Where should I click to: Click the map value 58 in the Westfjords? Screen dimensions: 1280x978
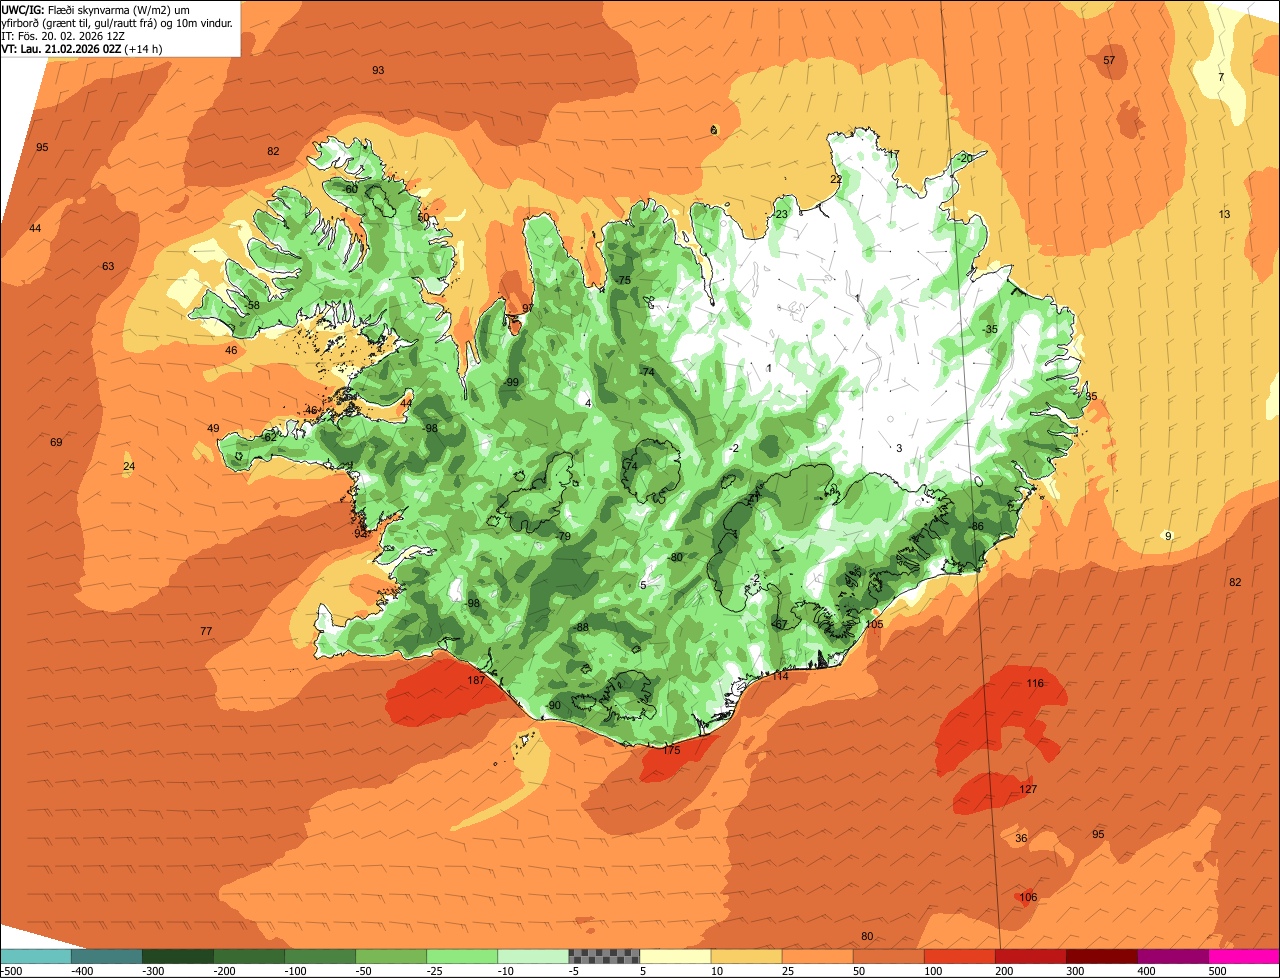click(x=253, y=305)
